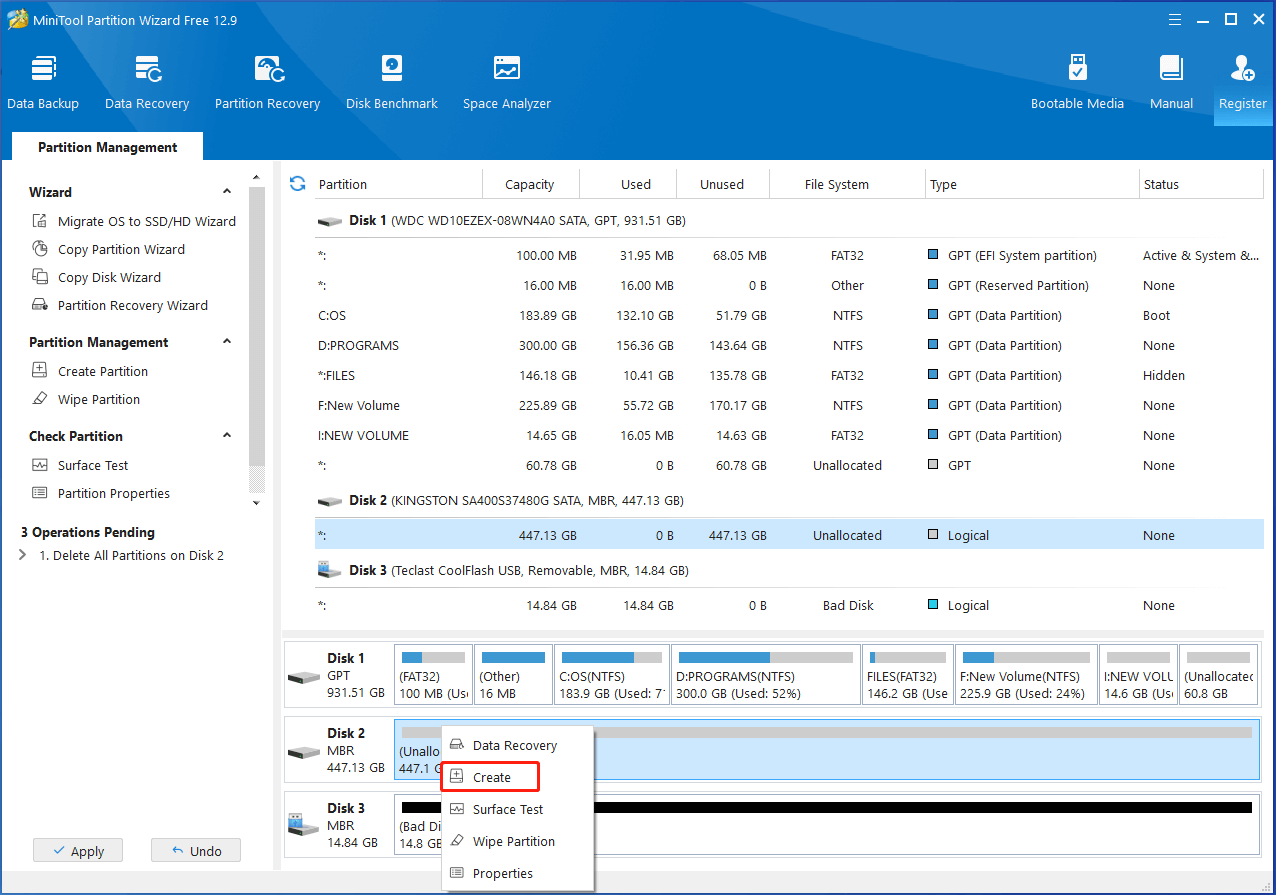Click the Undo button
The image size is (1276, 895).
[196, 851]
